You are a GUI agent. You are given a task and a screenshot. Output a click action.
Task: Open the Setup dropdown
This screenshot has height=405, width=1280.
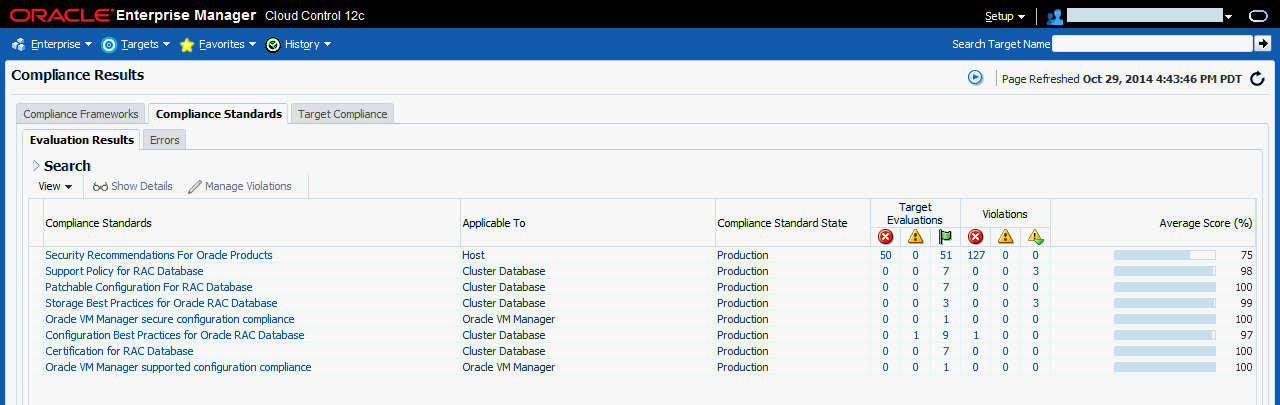coord(1005,16)
